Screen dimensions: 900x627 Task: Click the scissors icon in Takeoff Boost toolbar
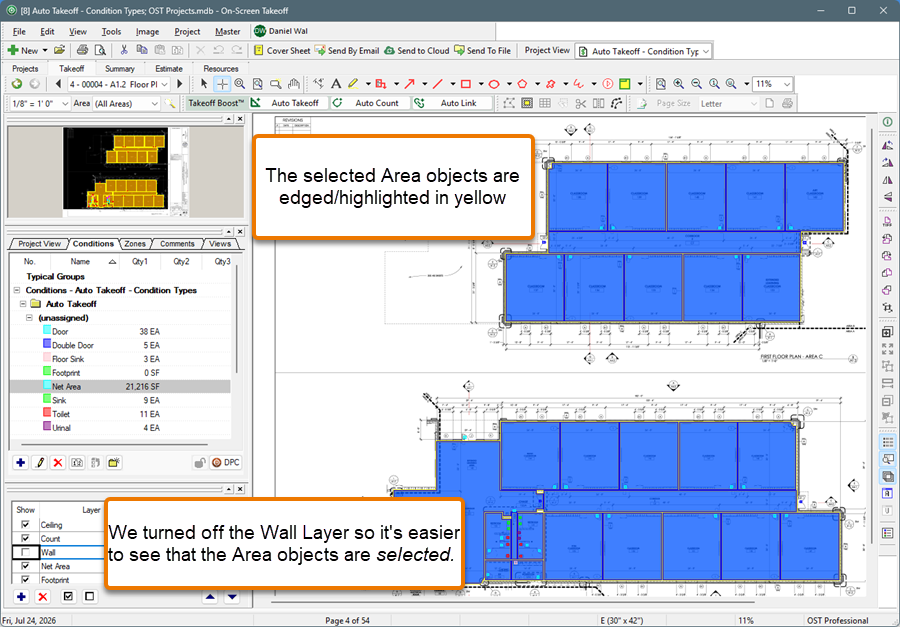click(x=580, y=103)
